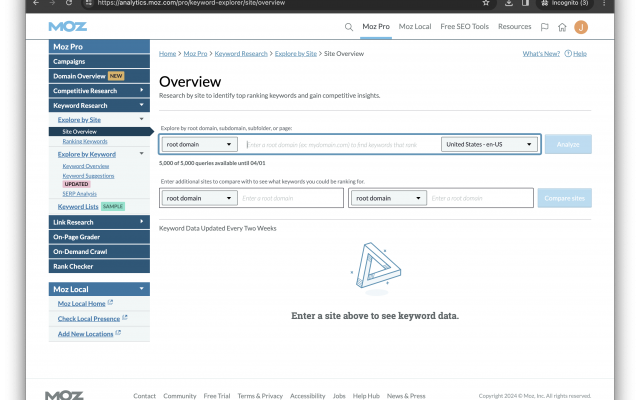The image size is (640, 400).
Task: Open Help Hub link in footer
Action: (366, 396)
